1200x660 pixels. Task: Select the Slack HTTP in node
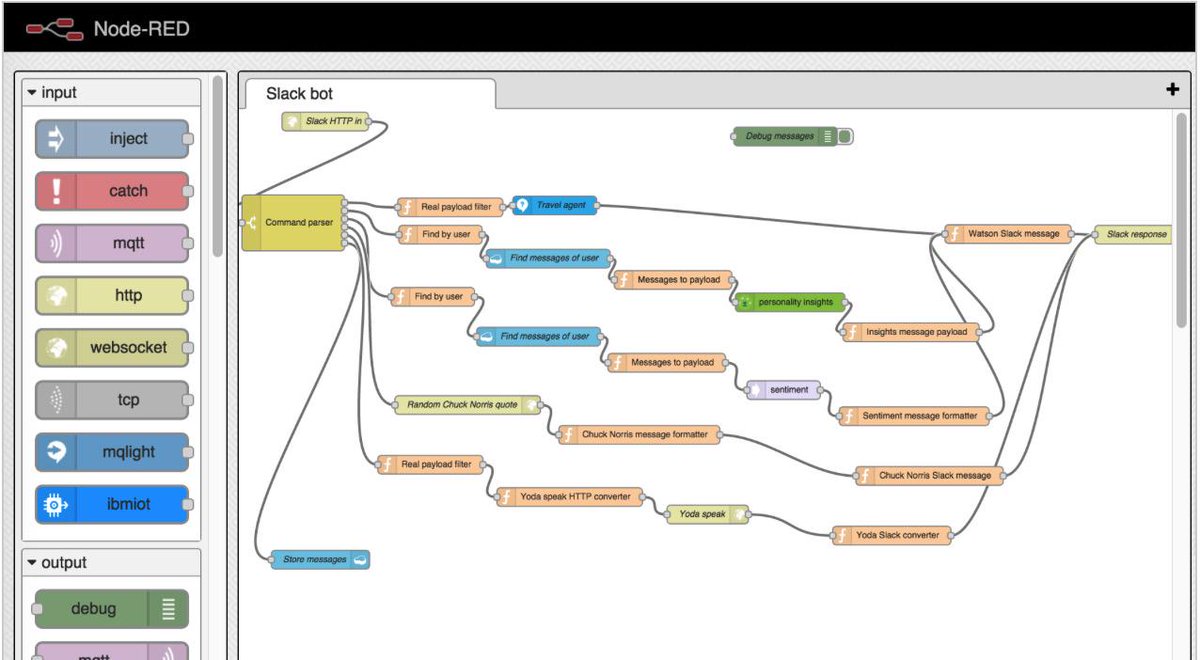pos(325,121)
